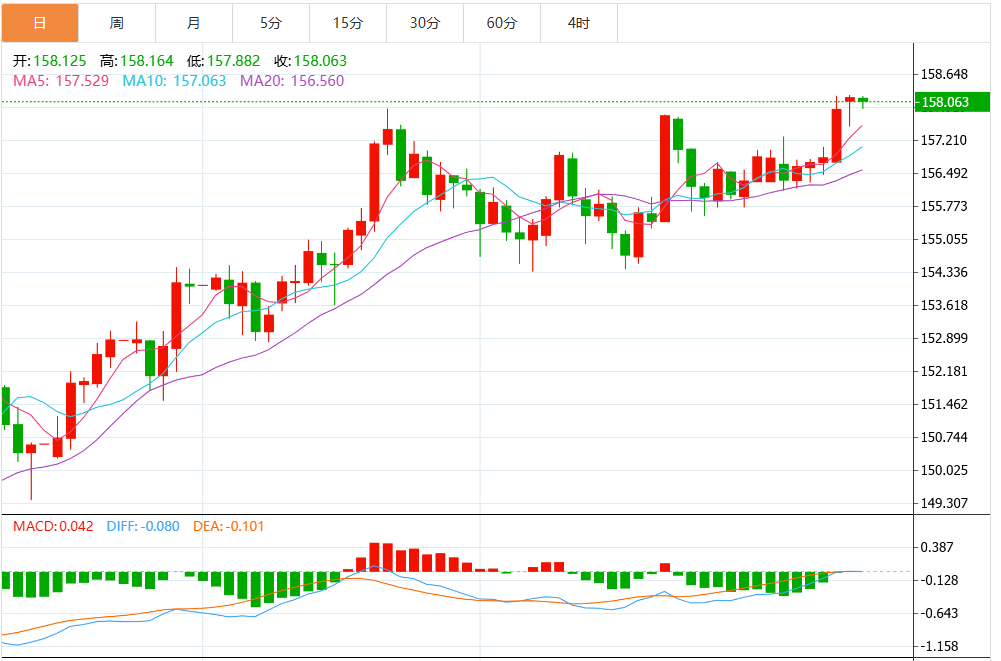Click the 158.648 price axis label
This screenshot has width=1001, height=661.
pyautogui.click(x=945, y=74)
